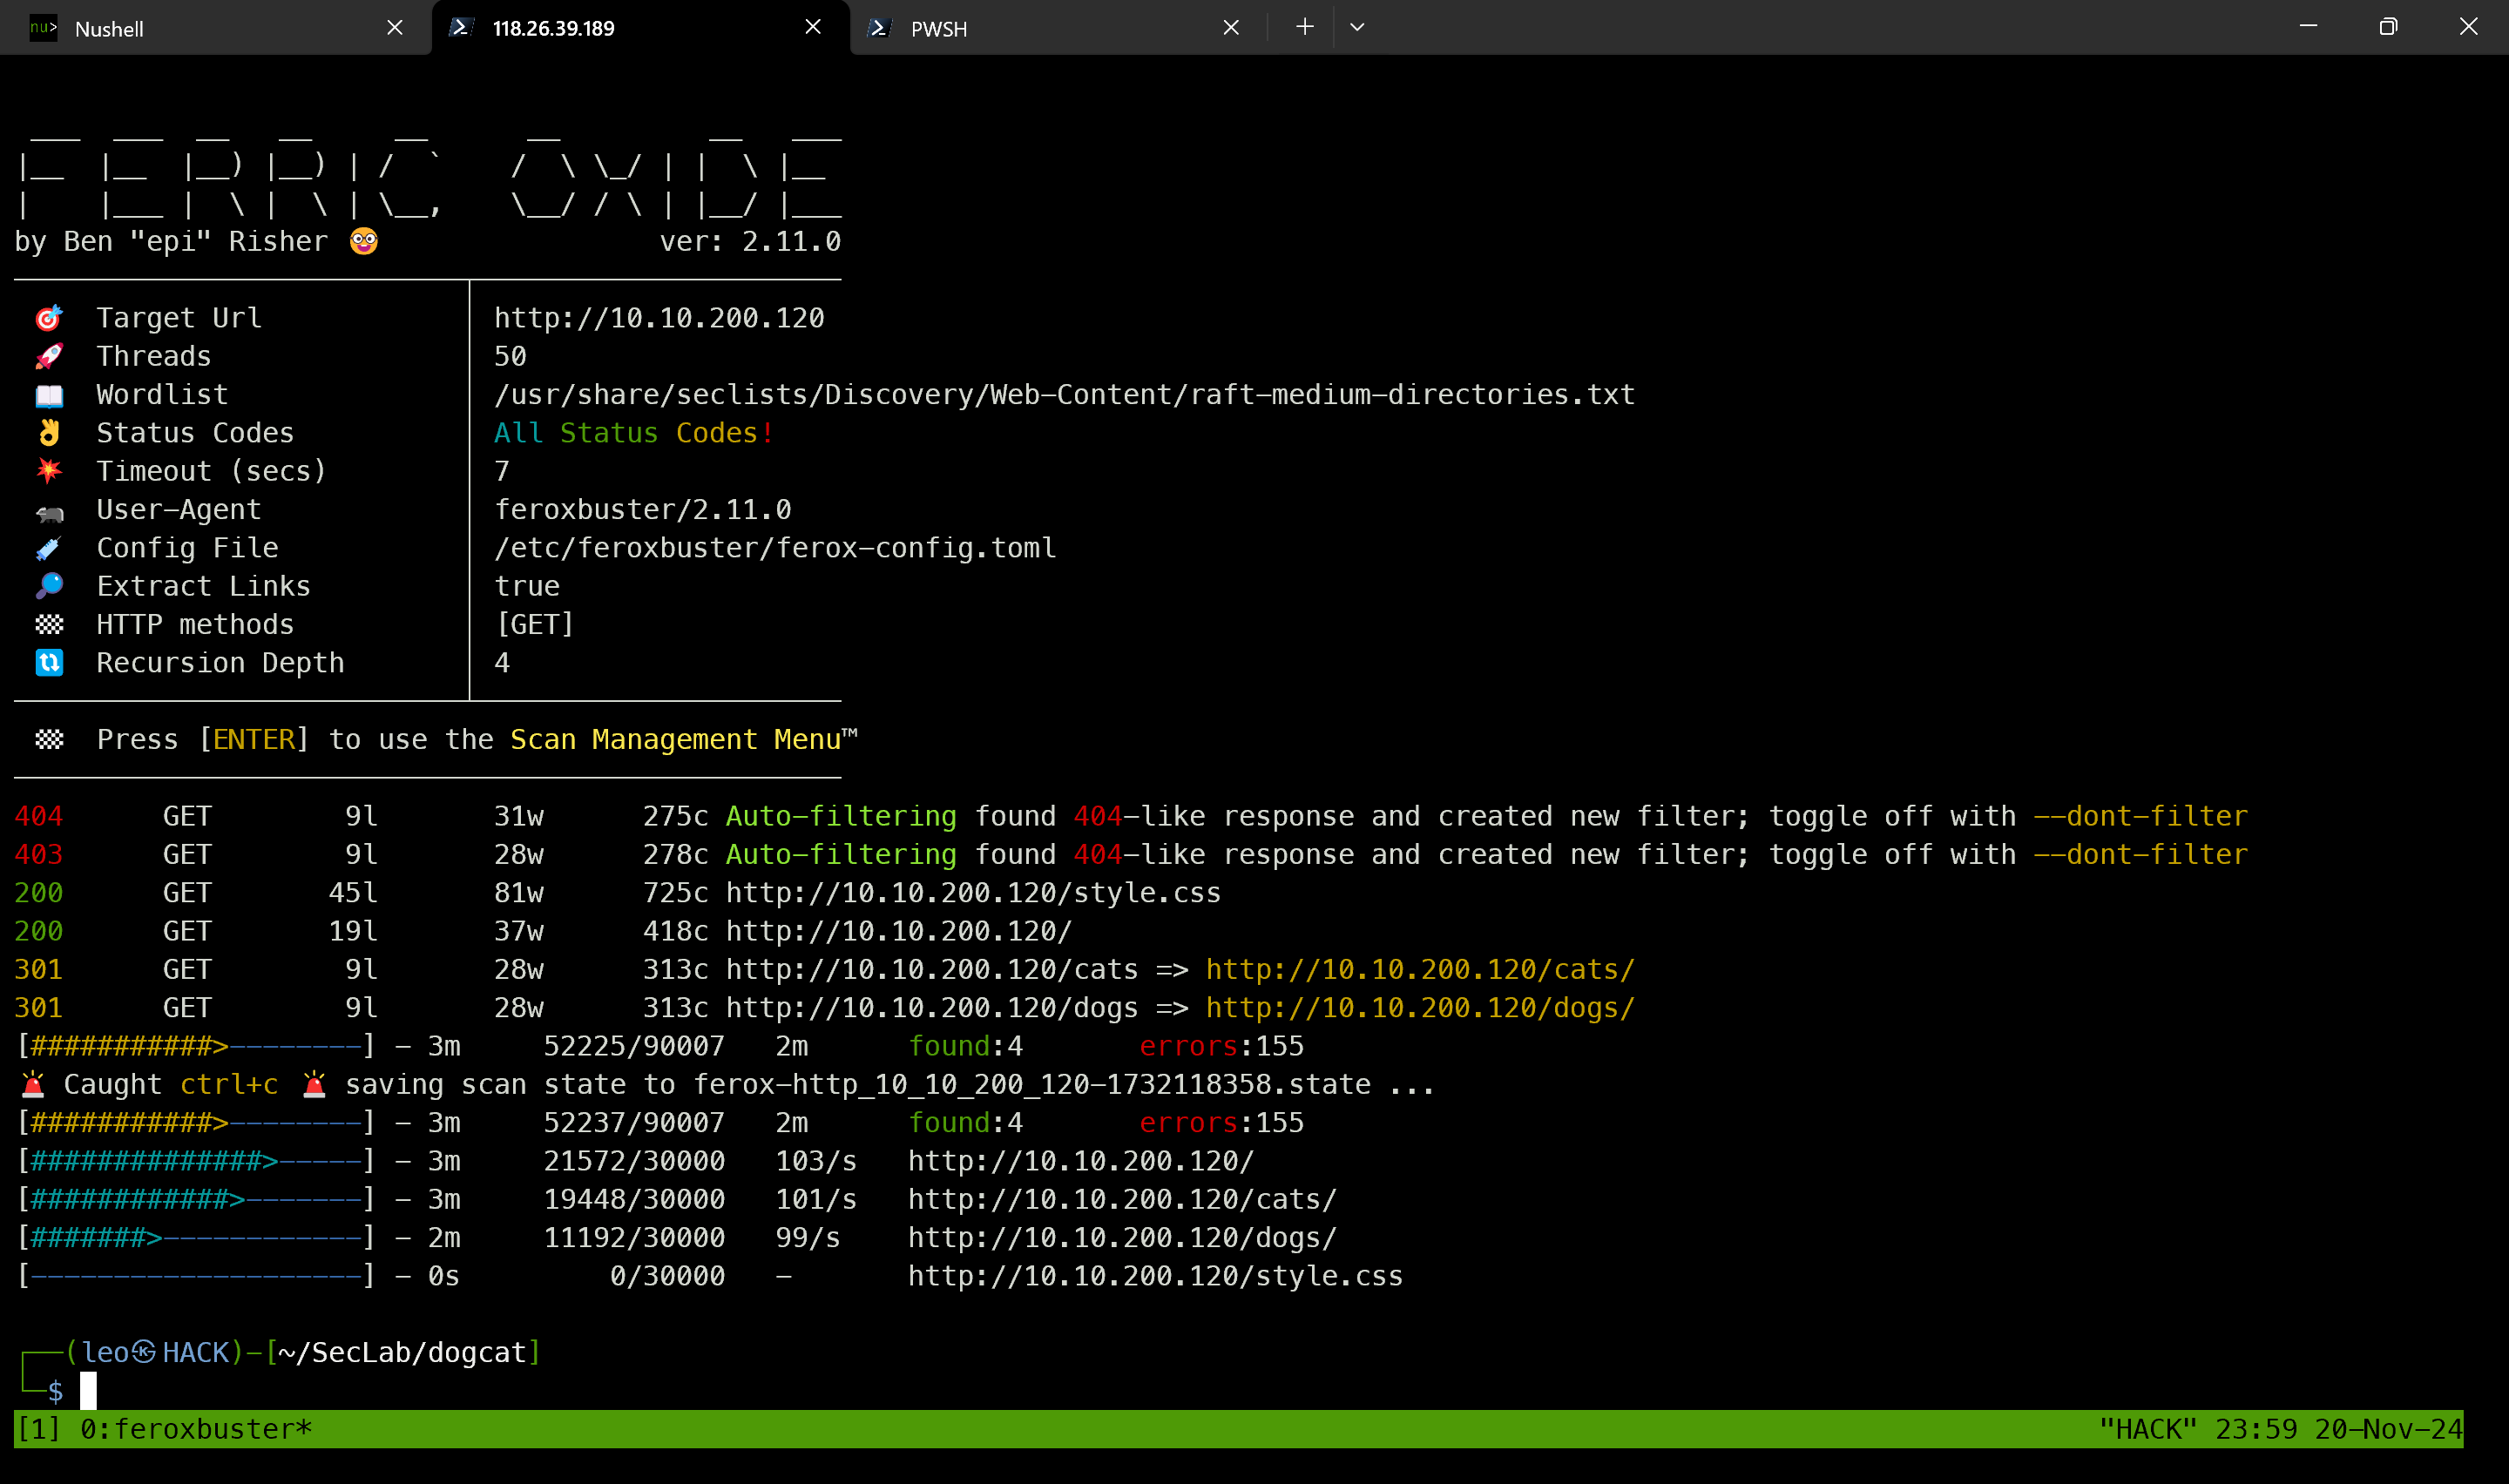Click the first --dont-filter flag text

(x=2140, y=816)
